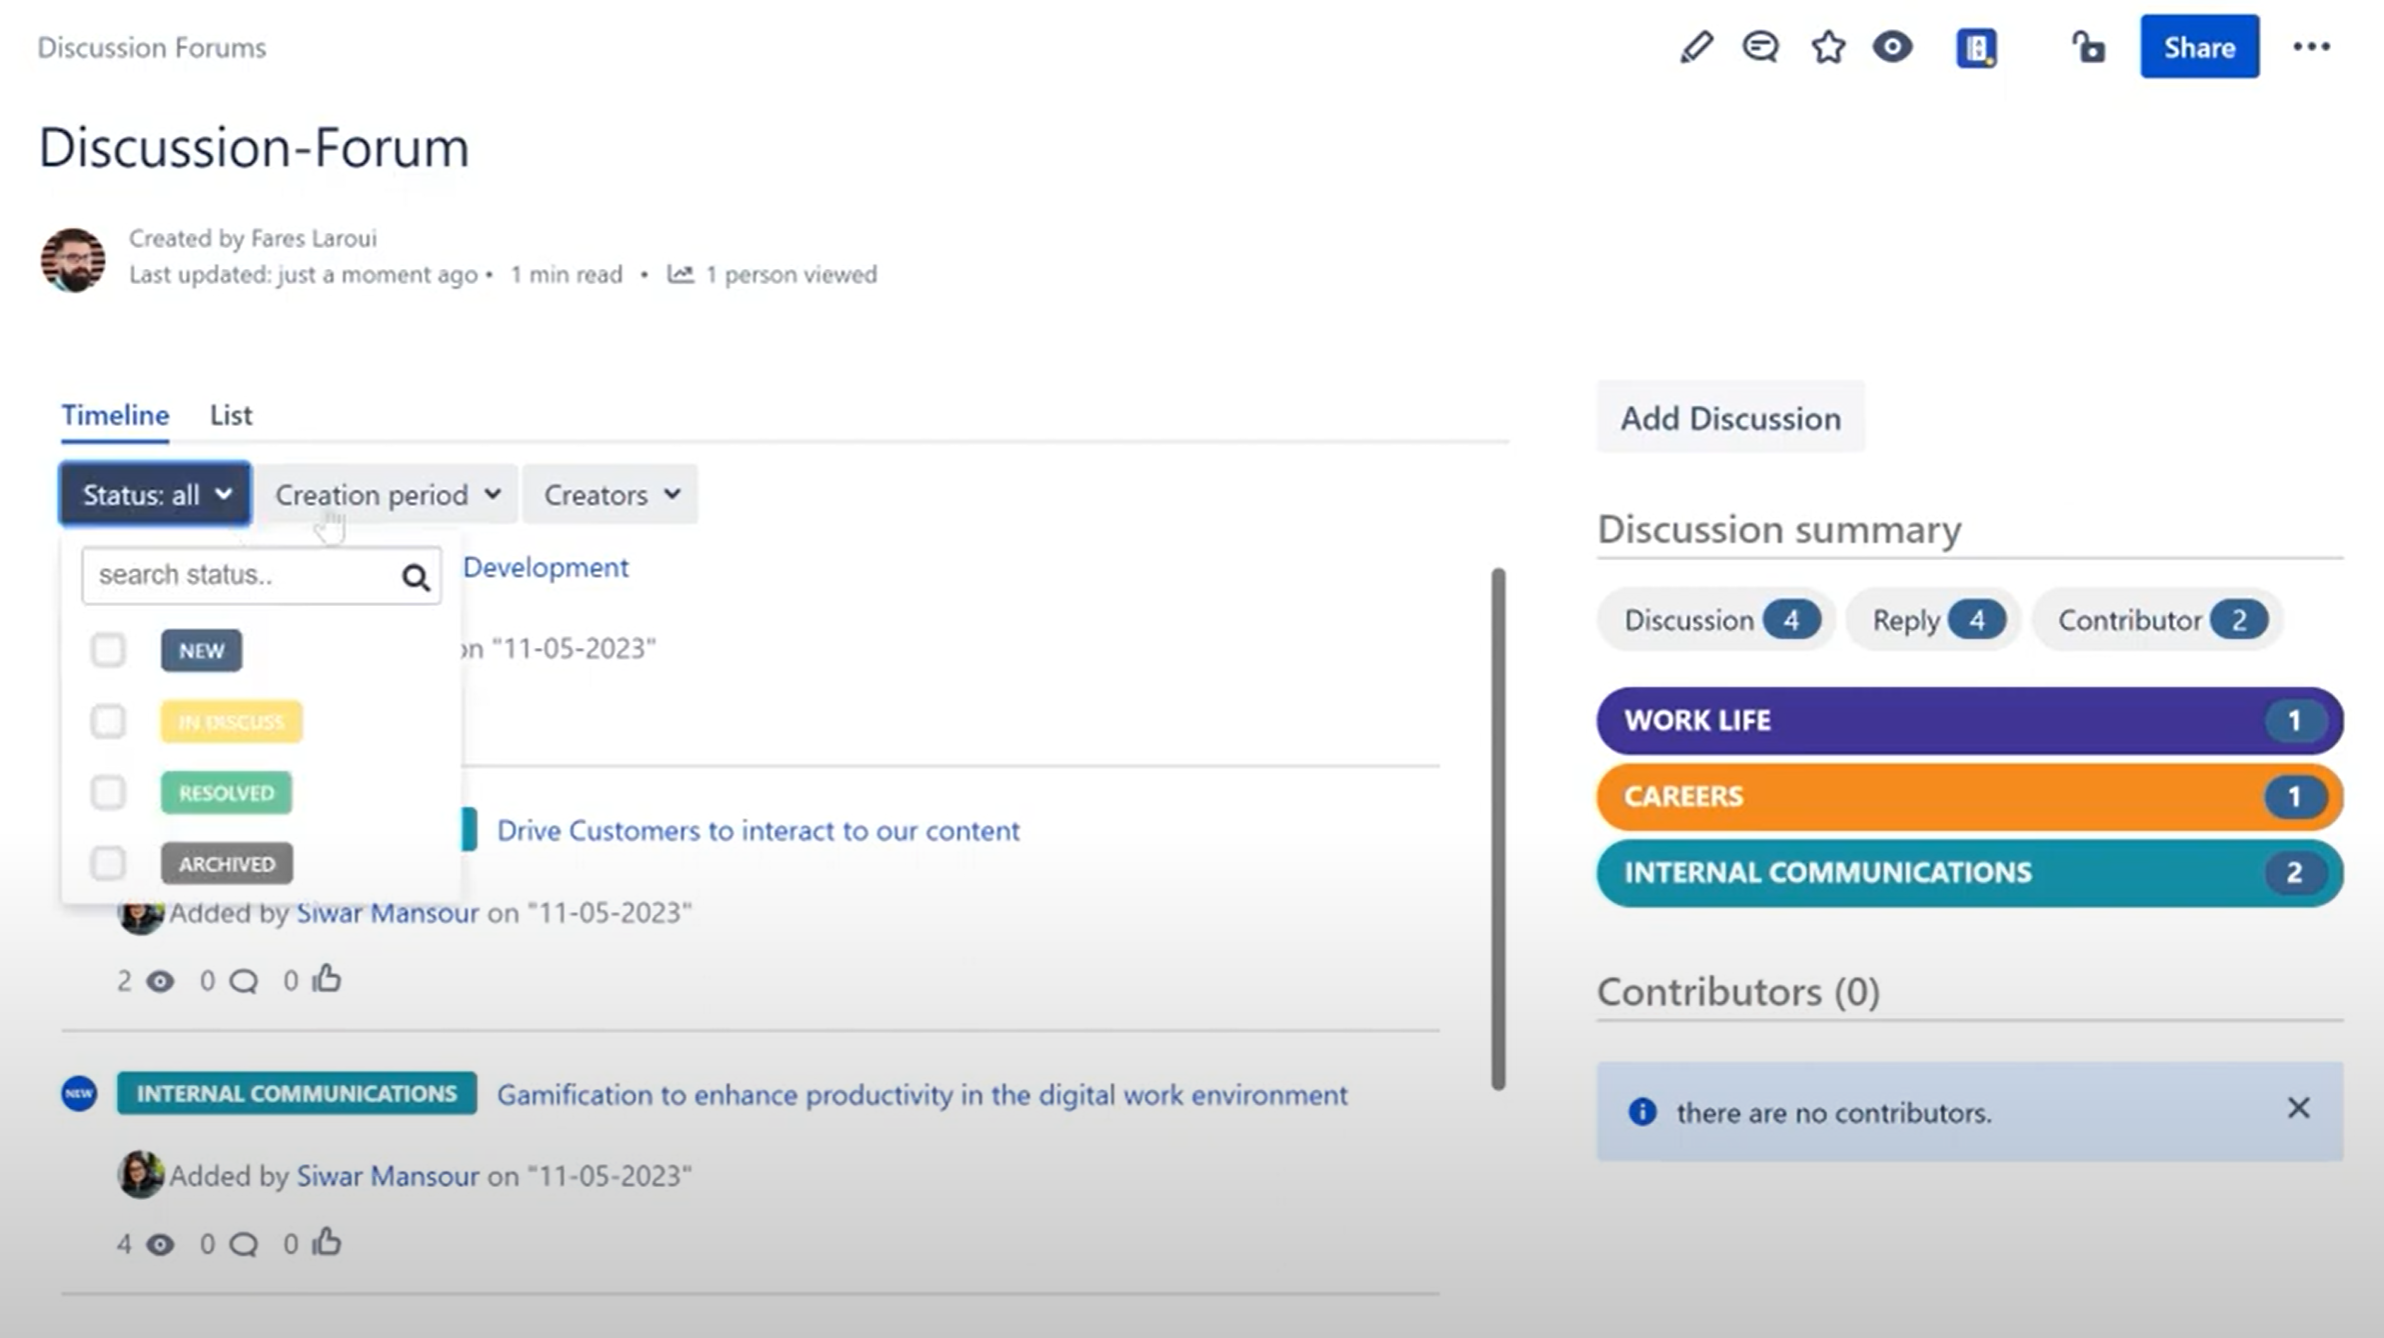Click the Add Discussion button
Viewport: 2384px width, 1338px height.
(1730, 417)
